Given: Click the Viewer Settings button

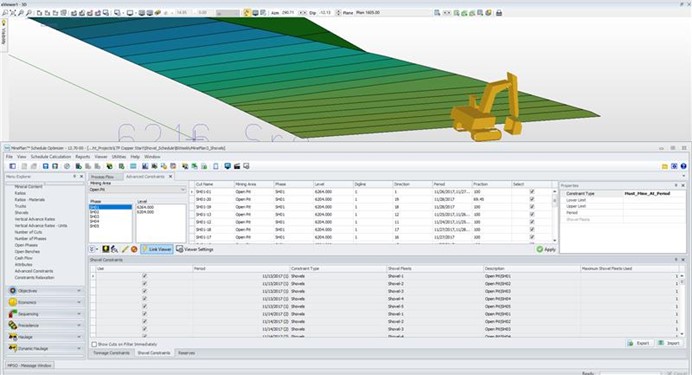Looking at the screenshot, I should click(195, 249).
